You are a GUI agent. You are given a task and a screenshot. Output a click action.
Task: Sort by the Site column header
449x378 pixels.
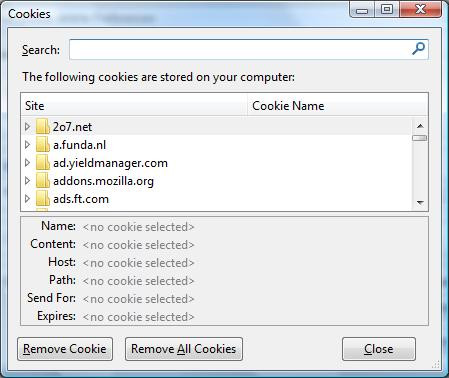[134, 105]
